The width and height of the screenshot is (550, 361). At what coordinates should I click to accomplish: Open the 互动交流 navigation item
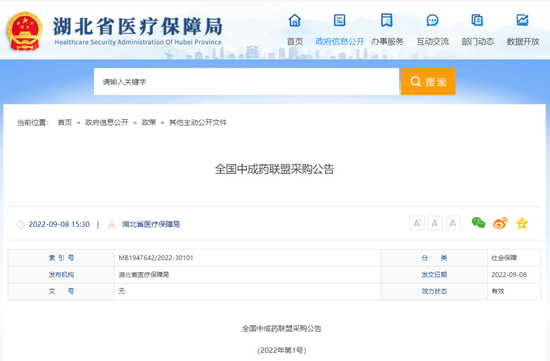coord(432,42)
